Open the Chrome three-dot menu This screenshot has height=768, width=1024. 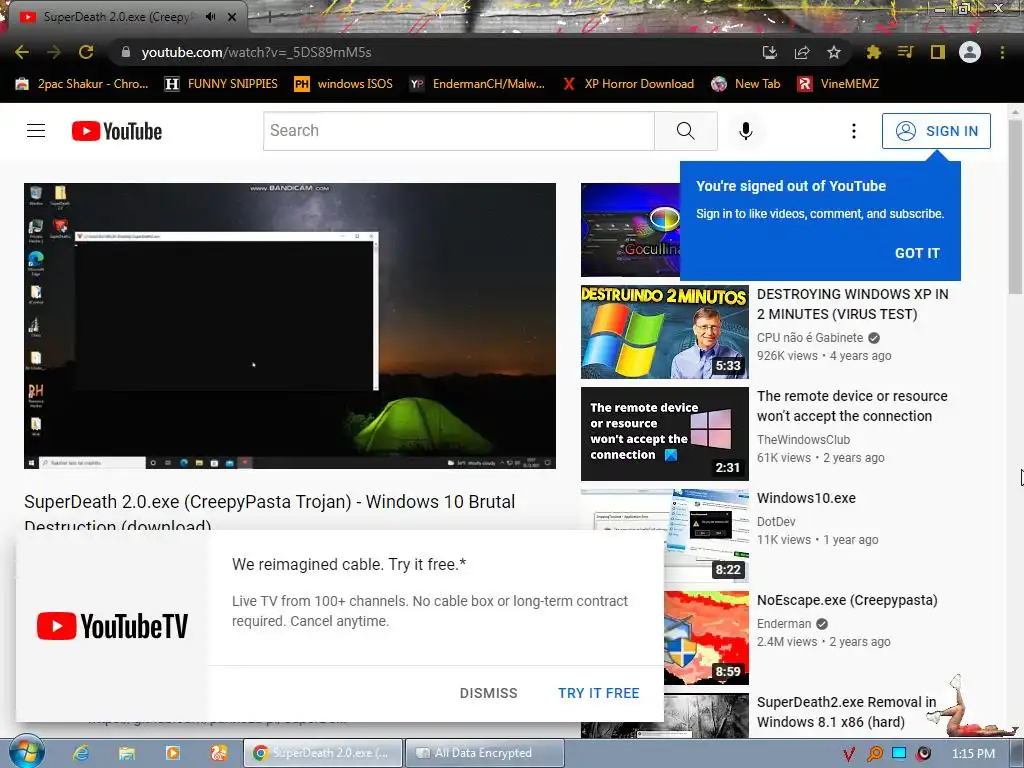1002,52
